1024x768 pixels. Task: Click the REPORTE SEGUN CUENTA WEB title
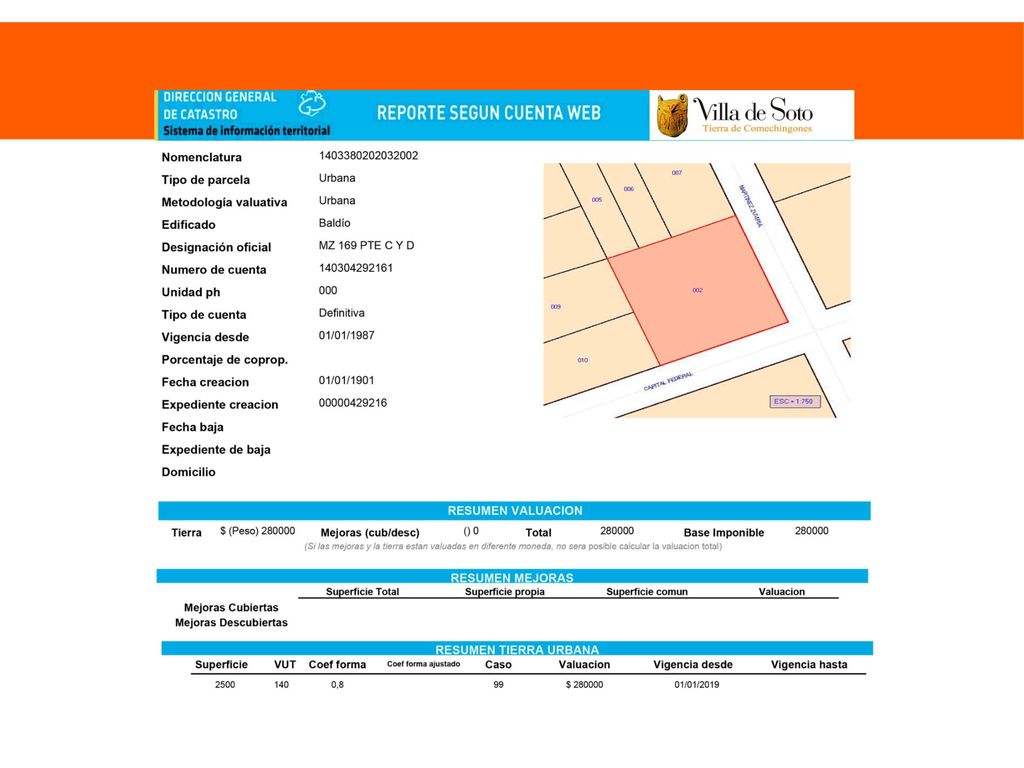coord(488,113)
